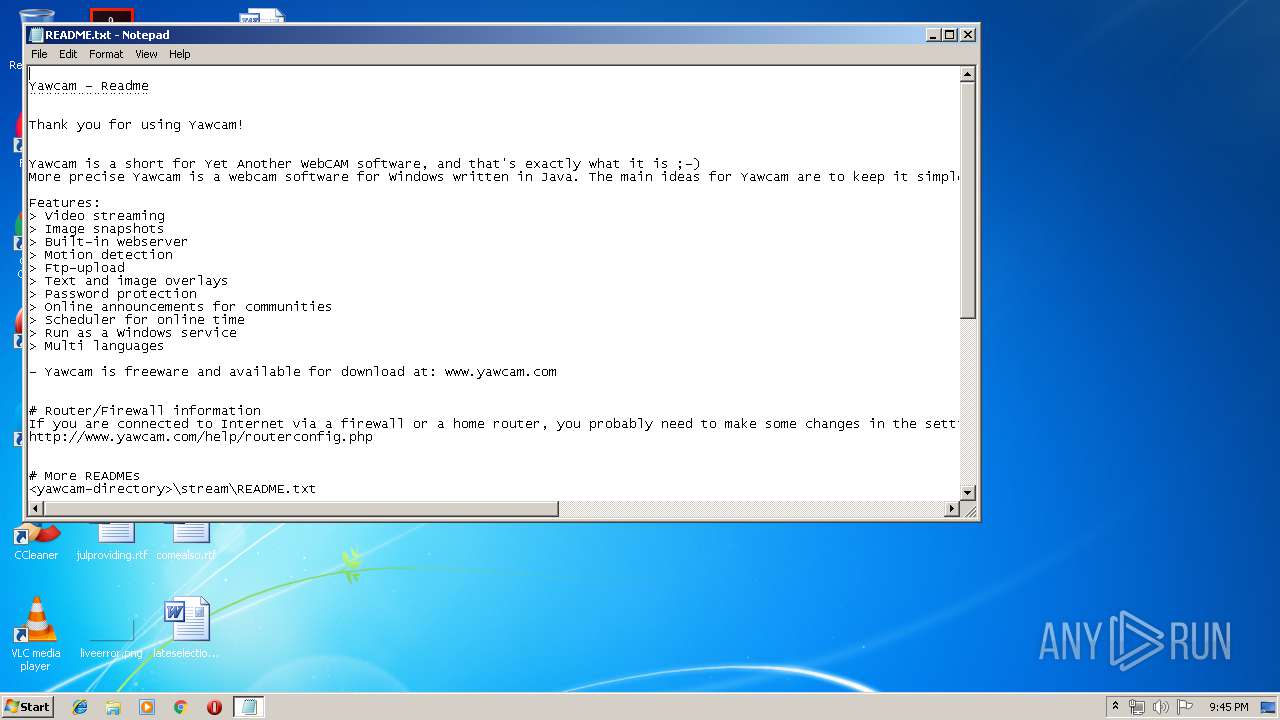
Task: Open the Start menu
Action: point(27,707)
